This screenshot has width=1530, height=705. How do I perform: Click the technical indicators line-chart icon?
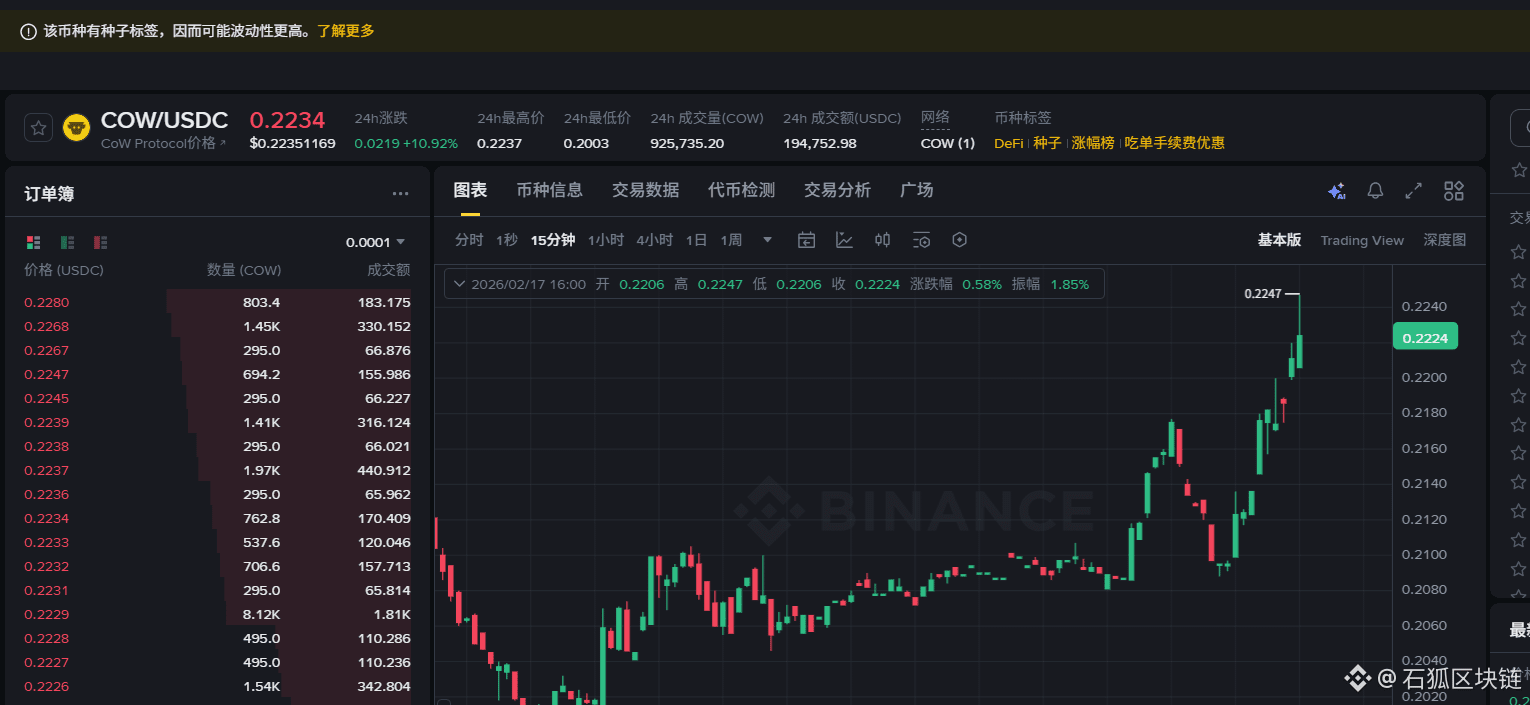pos(844,240)
